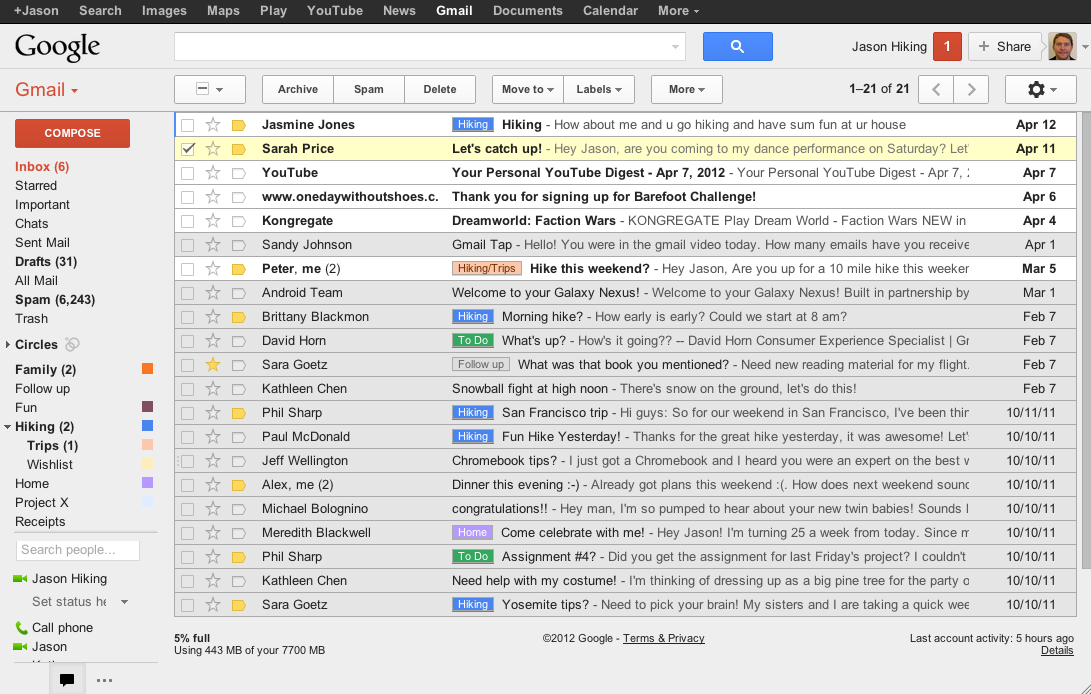Toggle importance marker on YouTube email
1091x694 pixels.
coord(239,173)
